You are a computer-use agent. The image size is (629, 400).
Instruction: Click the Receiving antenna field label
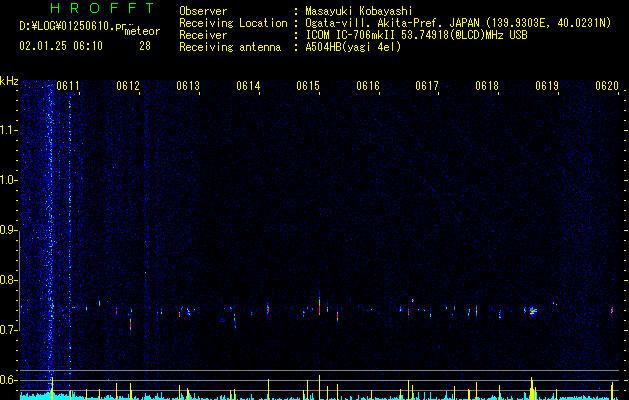(230, 47)
